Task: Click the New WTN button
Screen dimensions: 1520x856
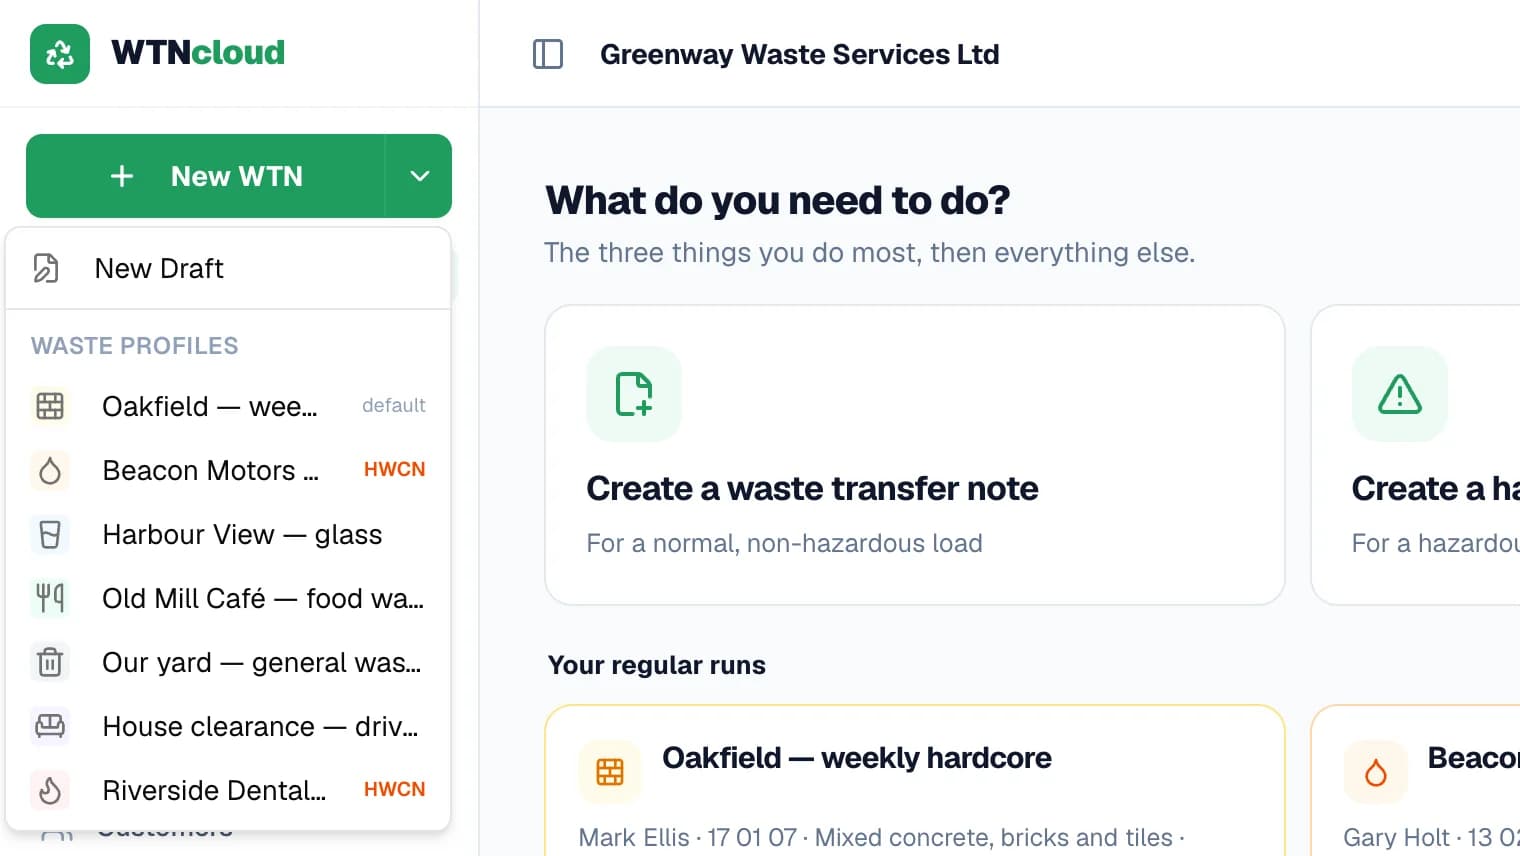Action: [x=205, y=176]
